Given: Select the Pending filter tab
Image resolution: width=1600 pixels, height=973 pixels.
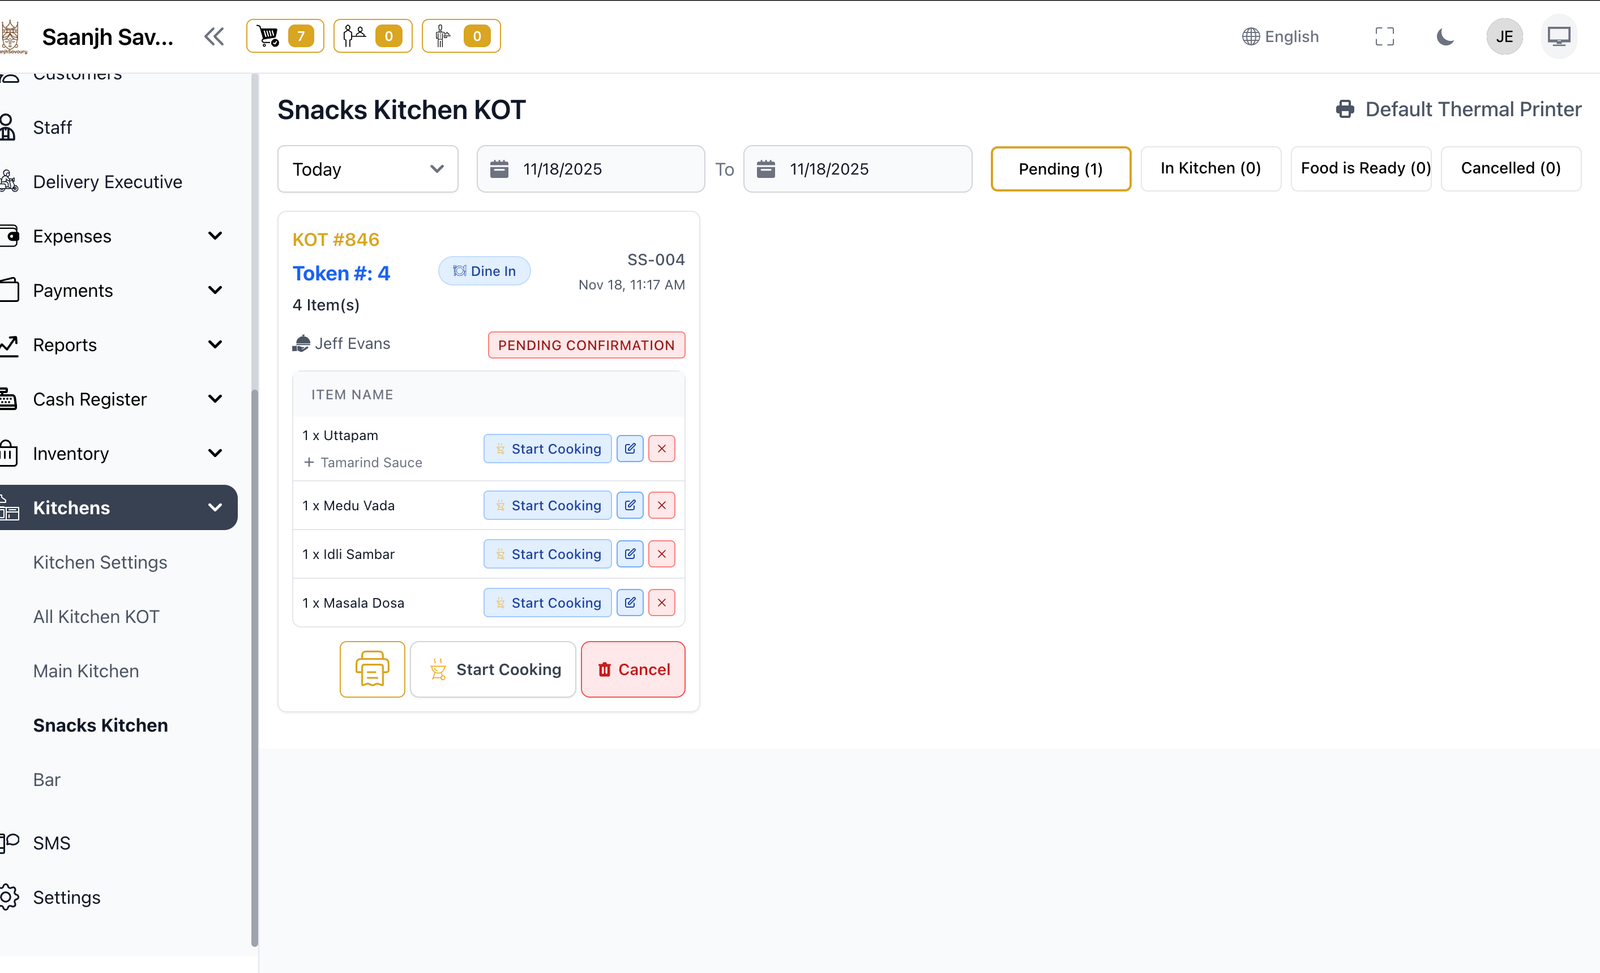Looking at the screenshot, I should pyautogui.click(x=1060, y=169).
